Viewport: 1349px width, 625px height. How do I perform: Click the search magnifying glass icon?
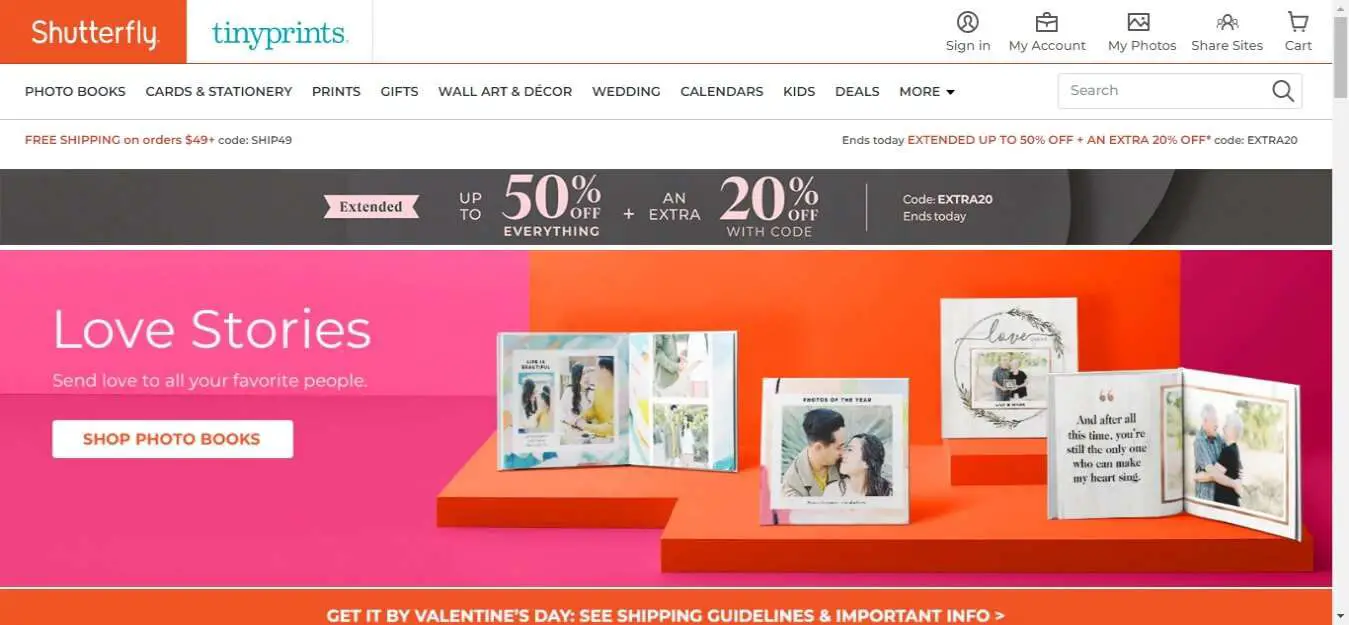click(x=1283, y=91)
